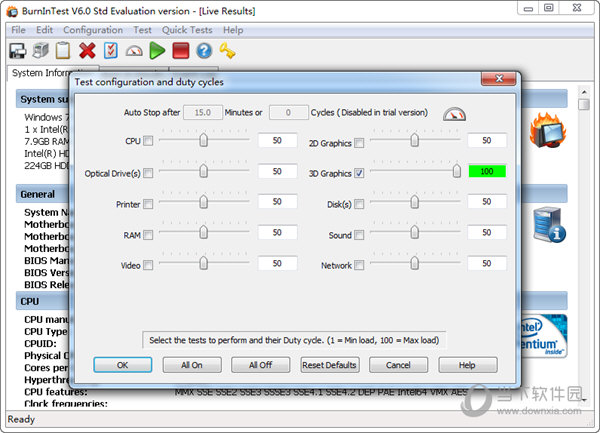Click the CPU duty cycle value field
This screenshot has width=600, height=433.
click(x=277, y=140)
